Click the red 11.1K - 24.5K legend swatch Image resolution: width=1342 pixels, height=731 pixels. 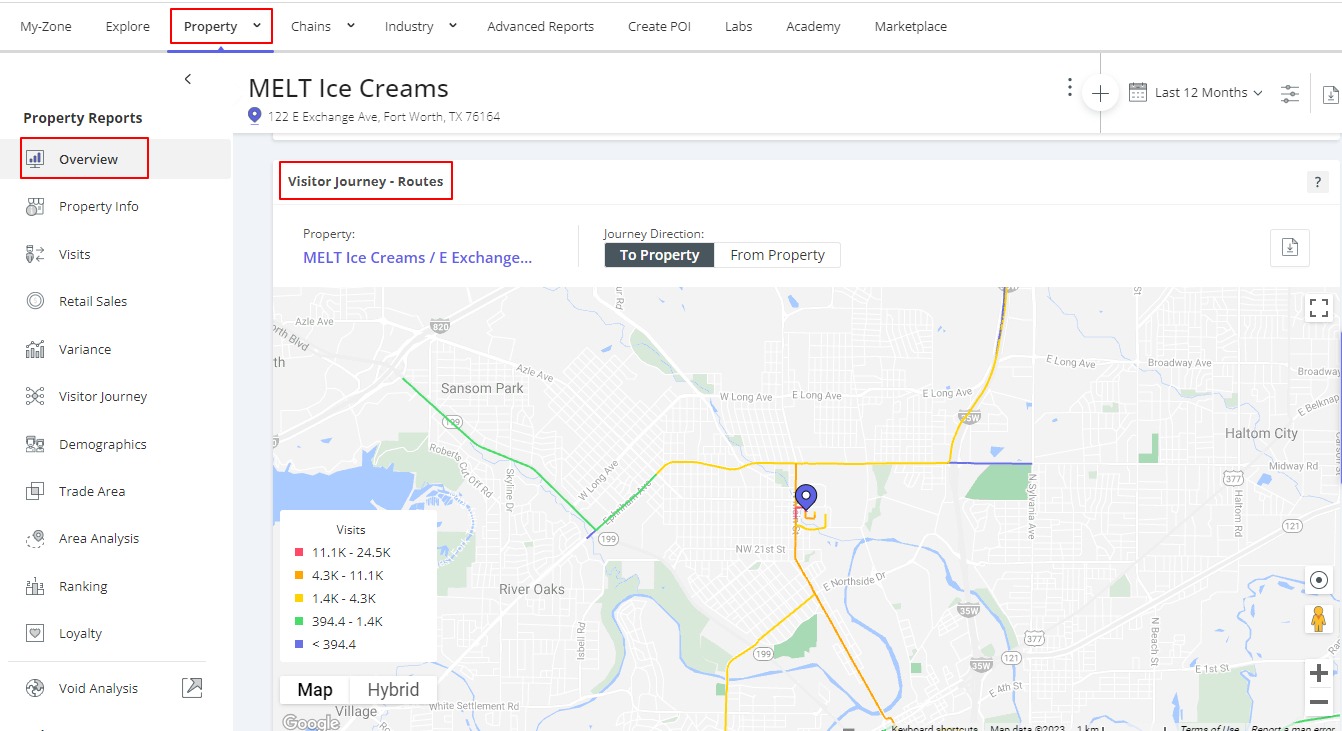tap(298, 552)
